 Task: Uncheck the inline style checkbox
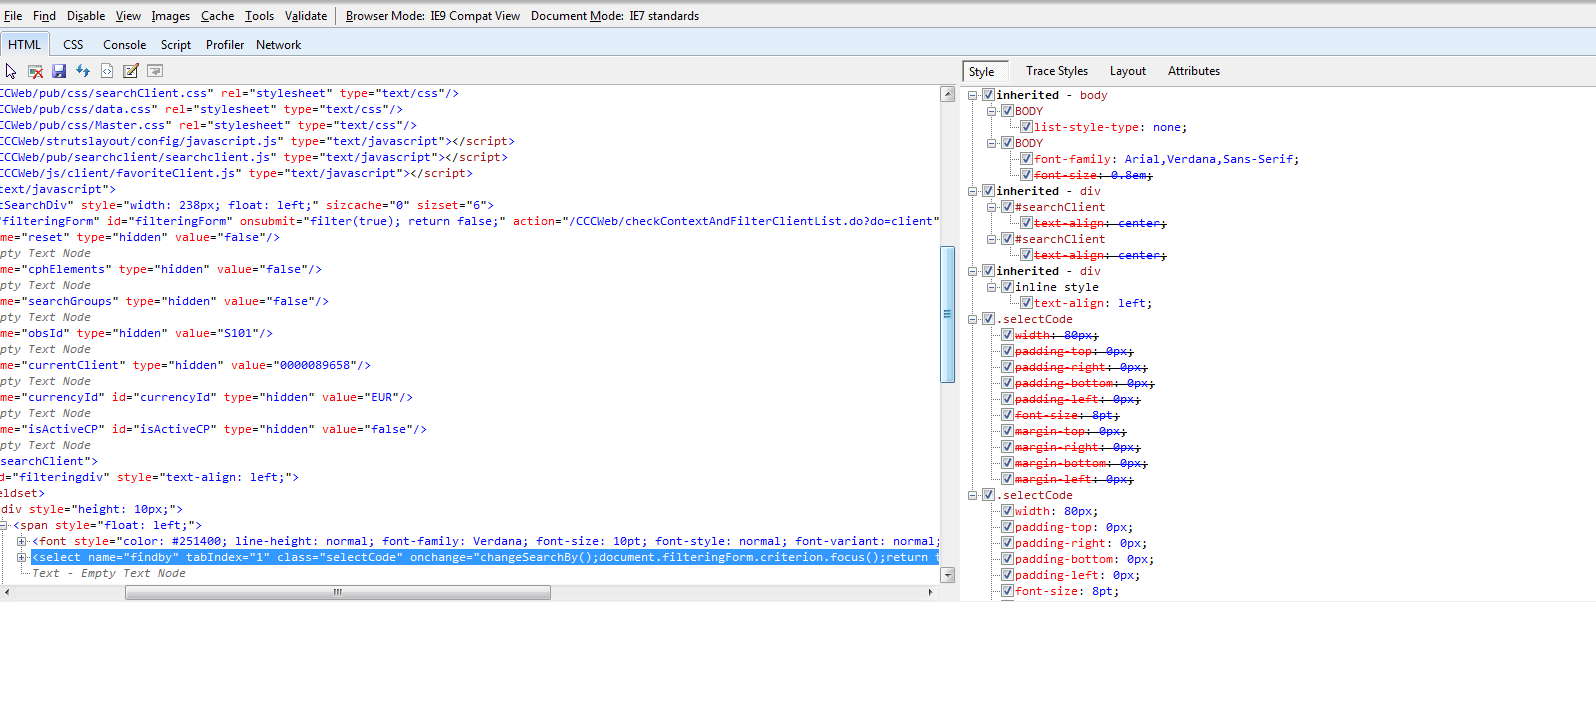(x=1007, y=287)
